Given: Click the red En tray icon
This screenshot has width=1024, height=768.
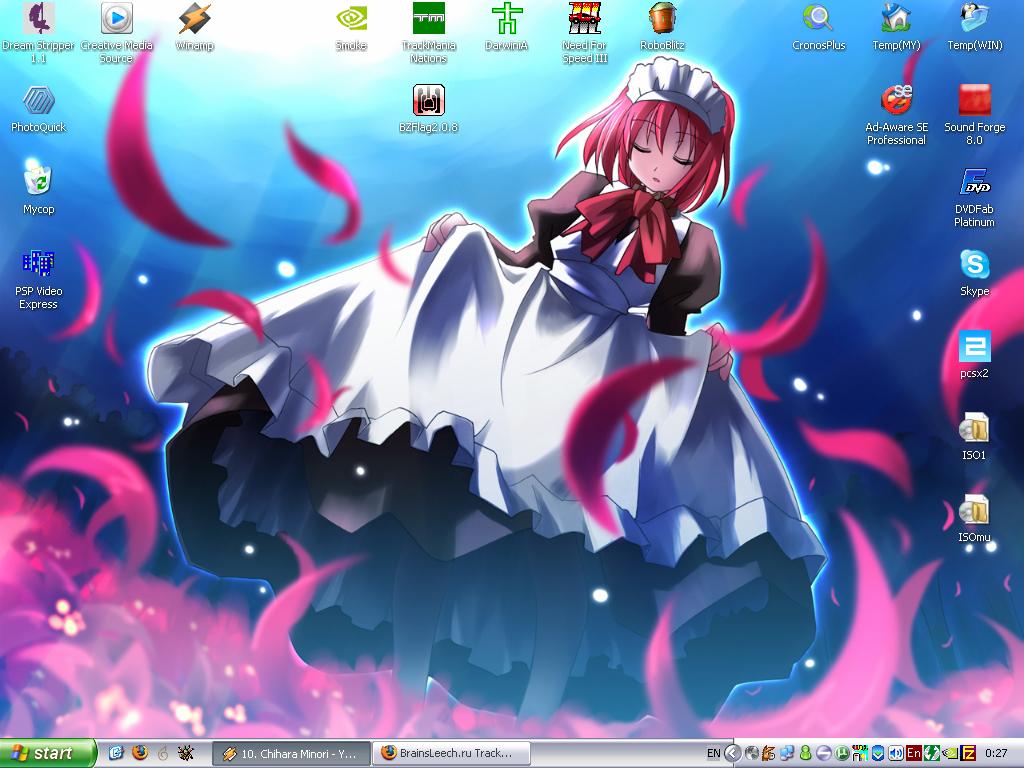Looking at the screenshot, I should 914,753.
